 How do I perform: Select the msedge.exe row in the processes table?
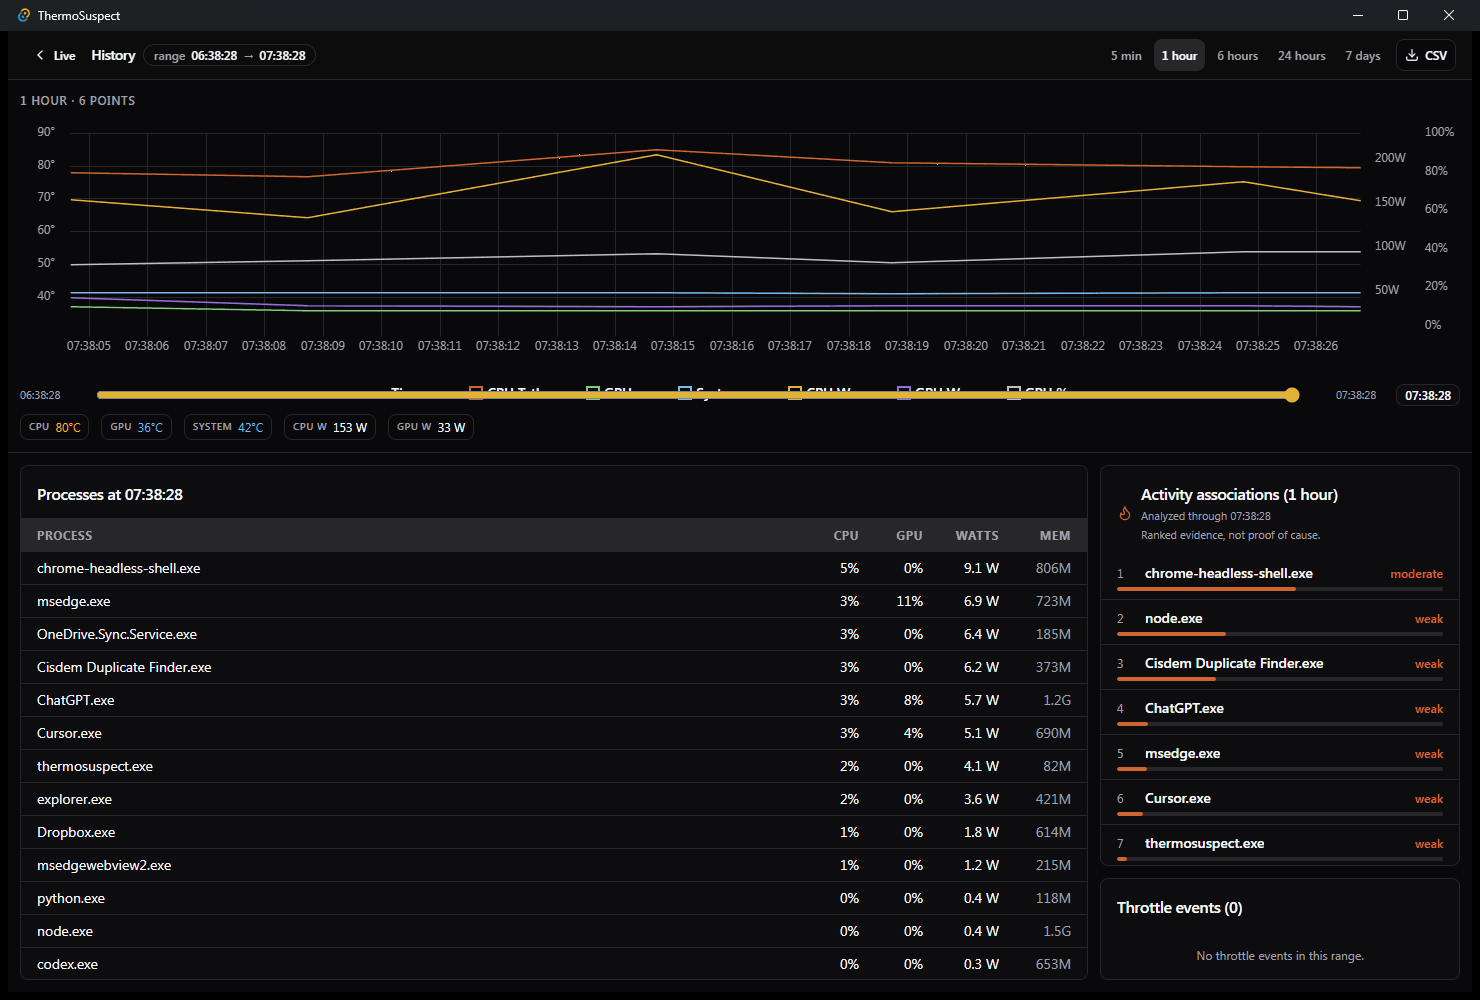[x=554, y=601]
